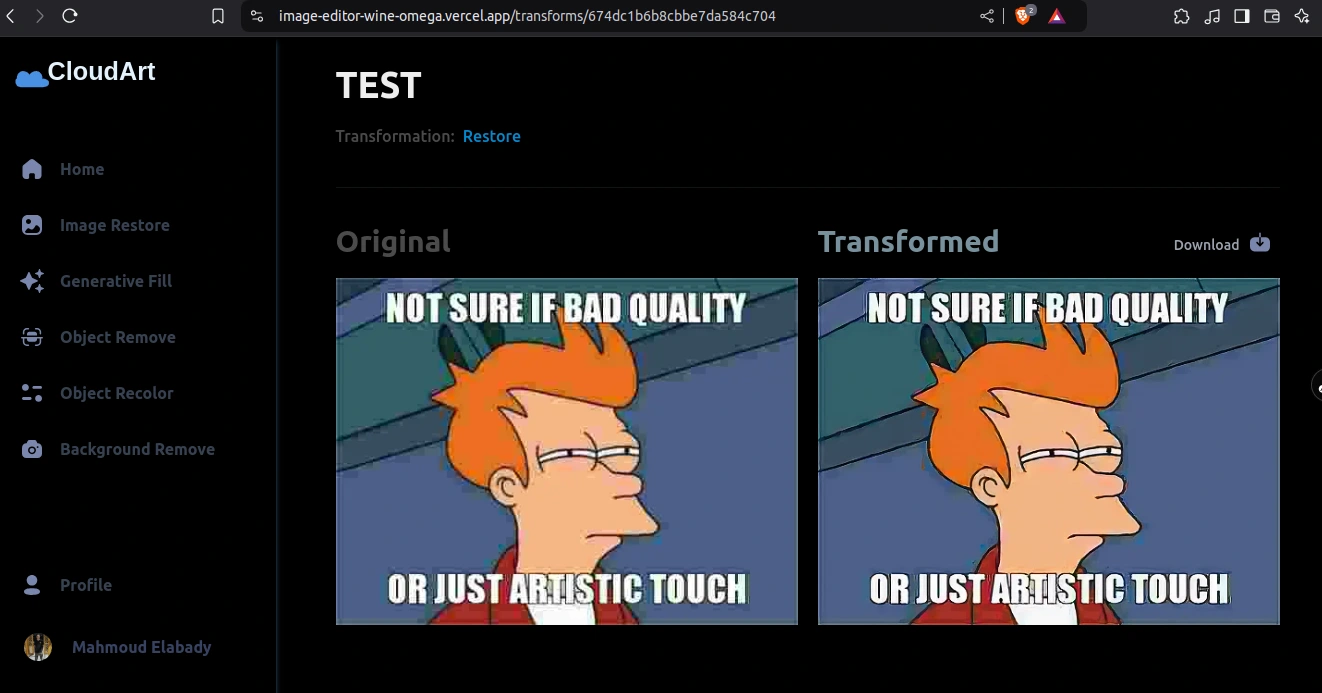1322x693 pixels.
Task: Click the Restore transformation link
Action: pos(491,136)
